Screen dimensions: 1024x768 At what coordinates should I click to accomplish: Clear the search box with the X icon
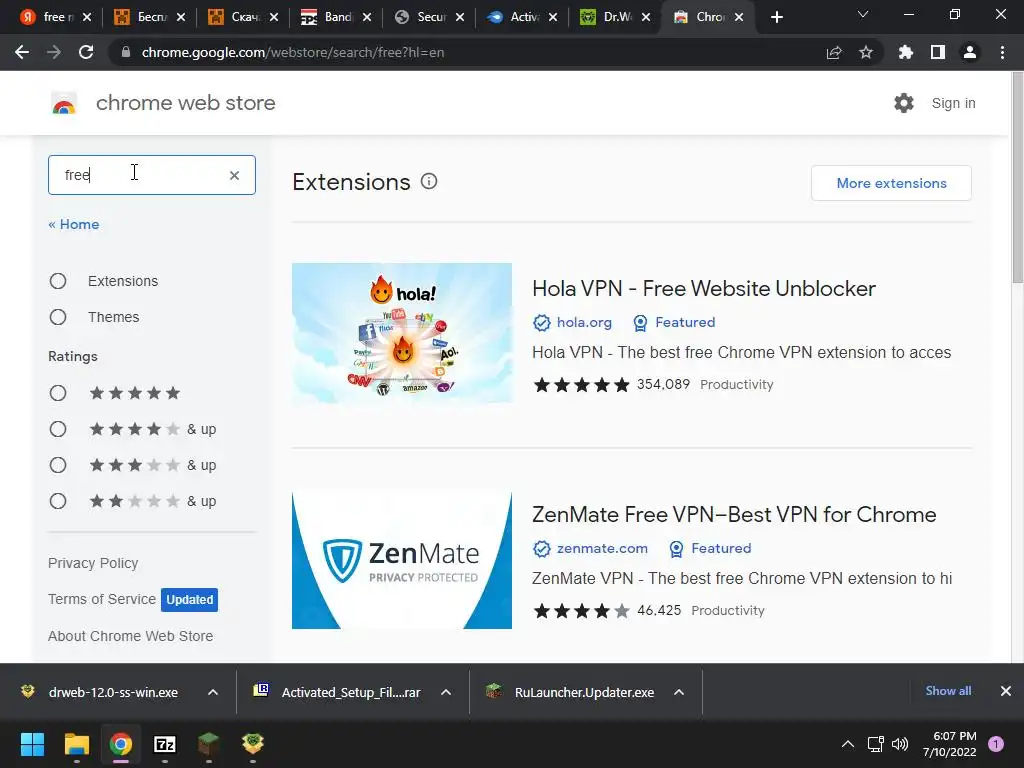(x=234, y=175)
